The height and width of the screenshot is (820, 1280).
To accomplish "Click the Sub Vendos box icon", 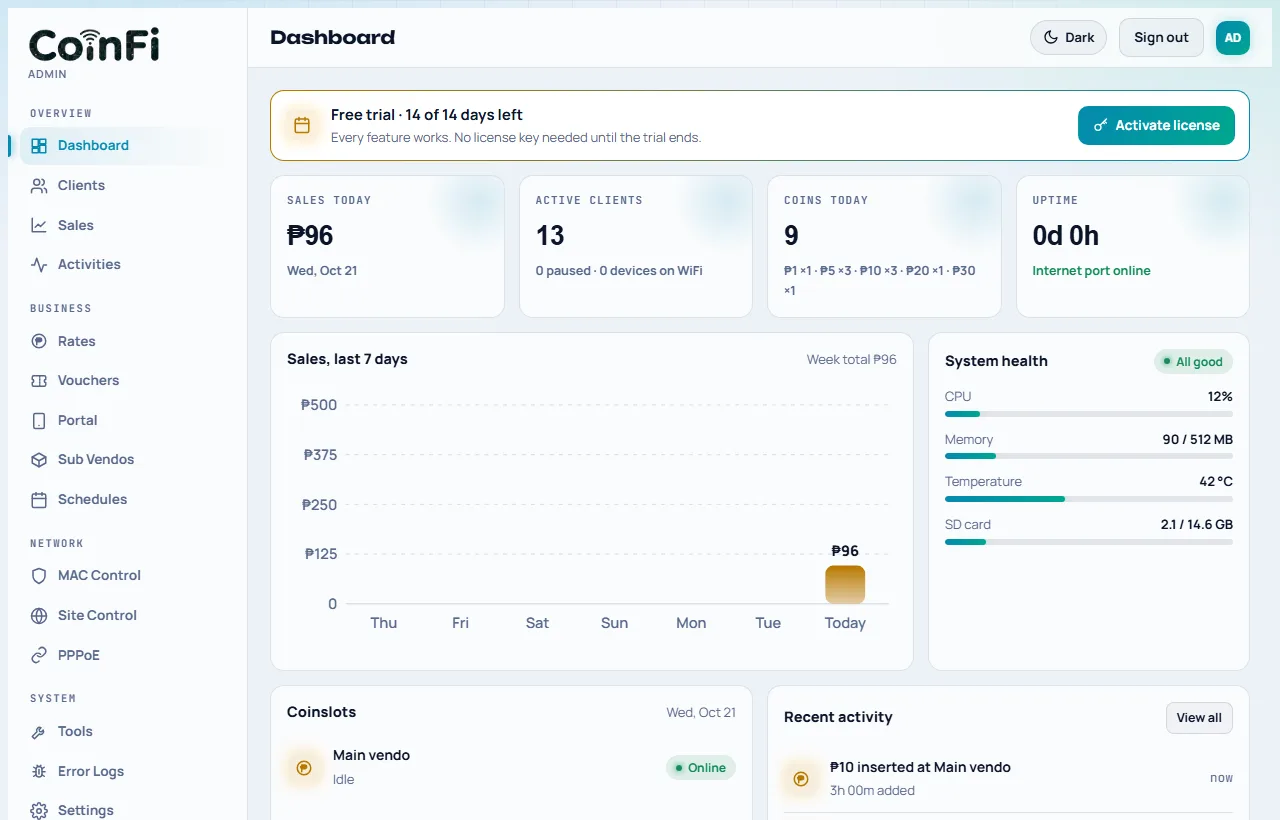I will (x=39, y=460).
